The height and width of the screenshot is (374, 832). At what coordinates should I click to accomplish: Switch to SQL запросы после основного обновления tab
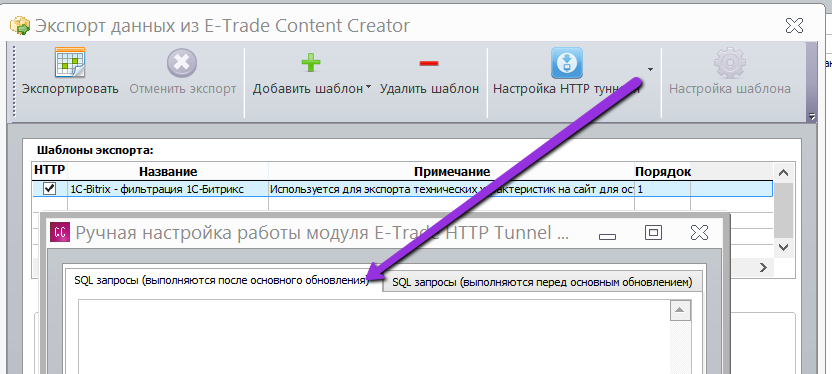pos(222,281)
